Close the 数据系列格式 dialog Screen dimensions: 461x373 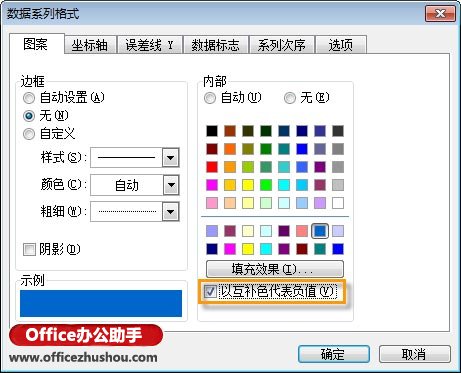[x=440, y=14]
